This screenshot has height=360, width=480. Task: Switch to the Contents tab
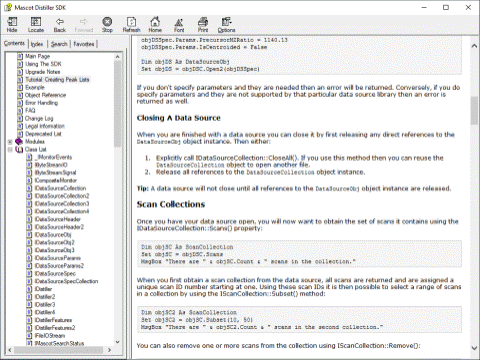(14, 43)
